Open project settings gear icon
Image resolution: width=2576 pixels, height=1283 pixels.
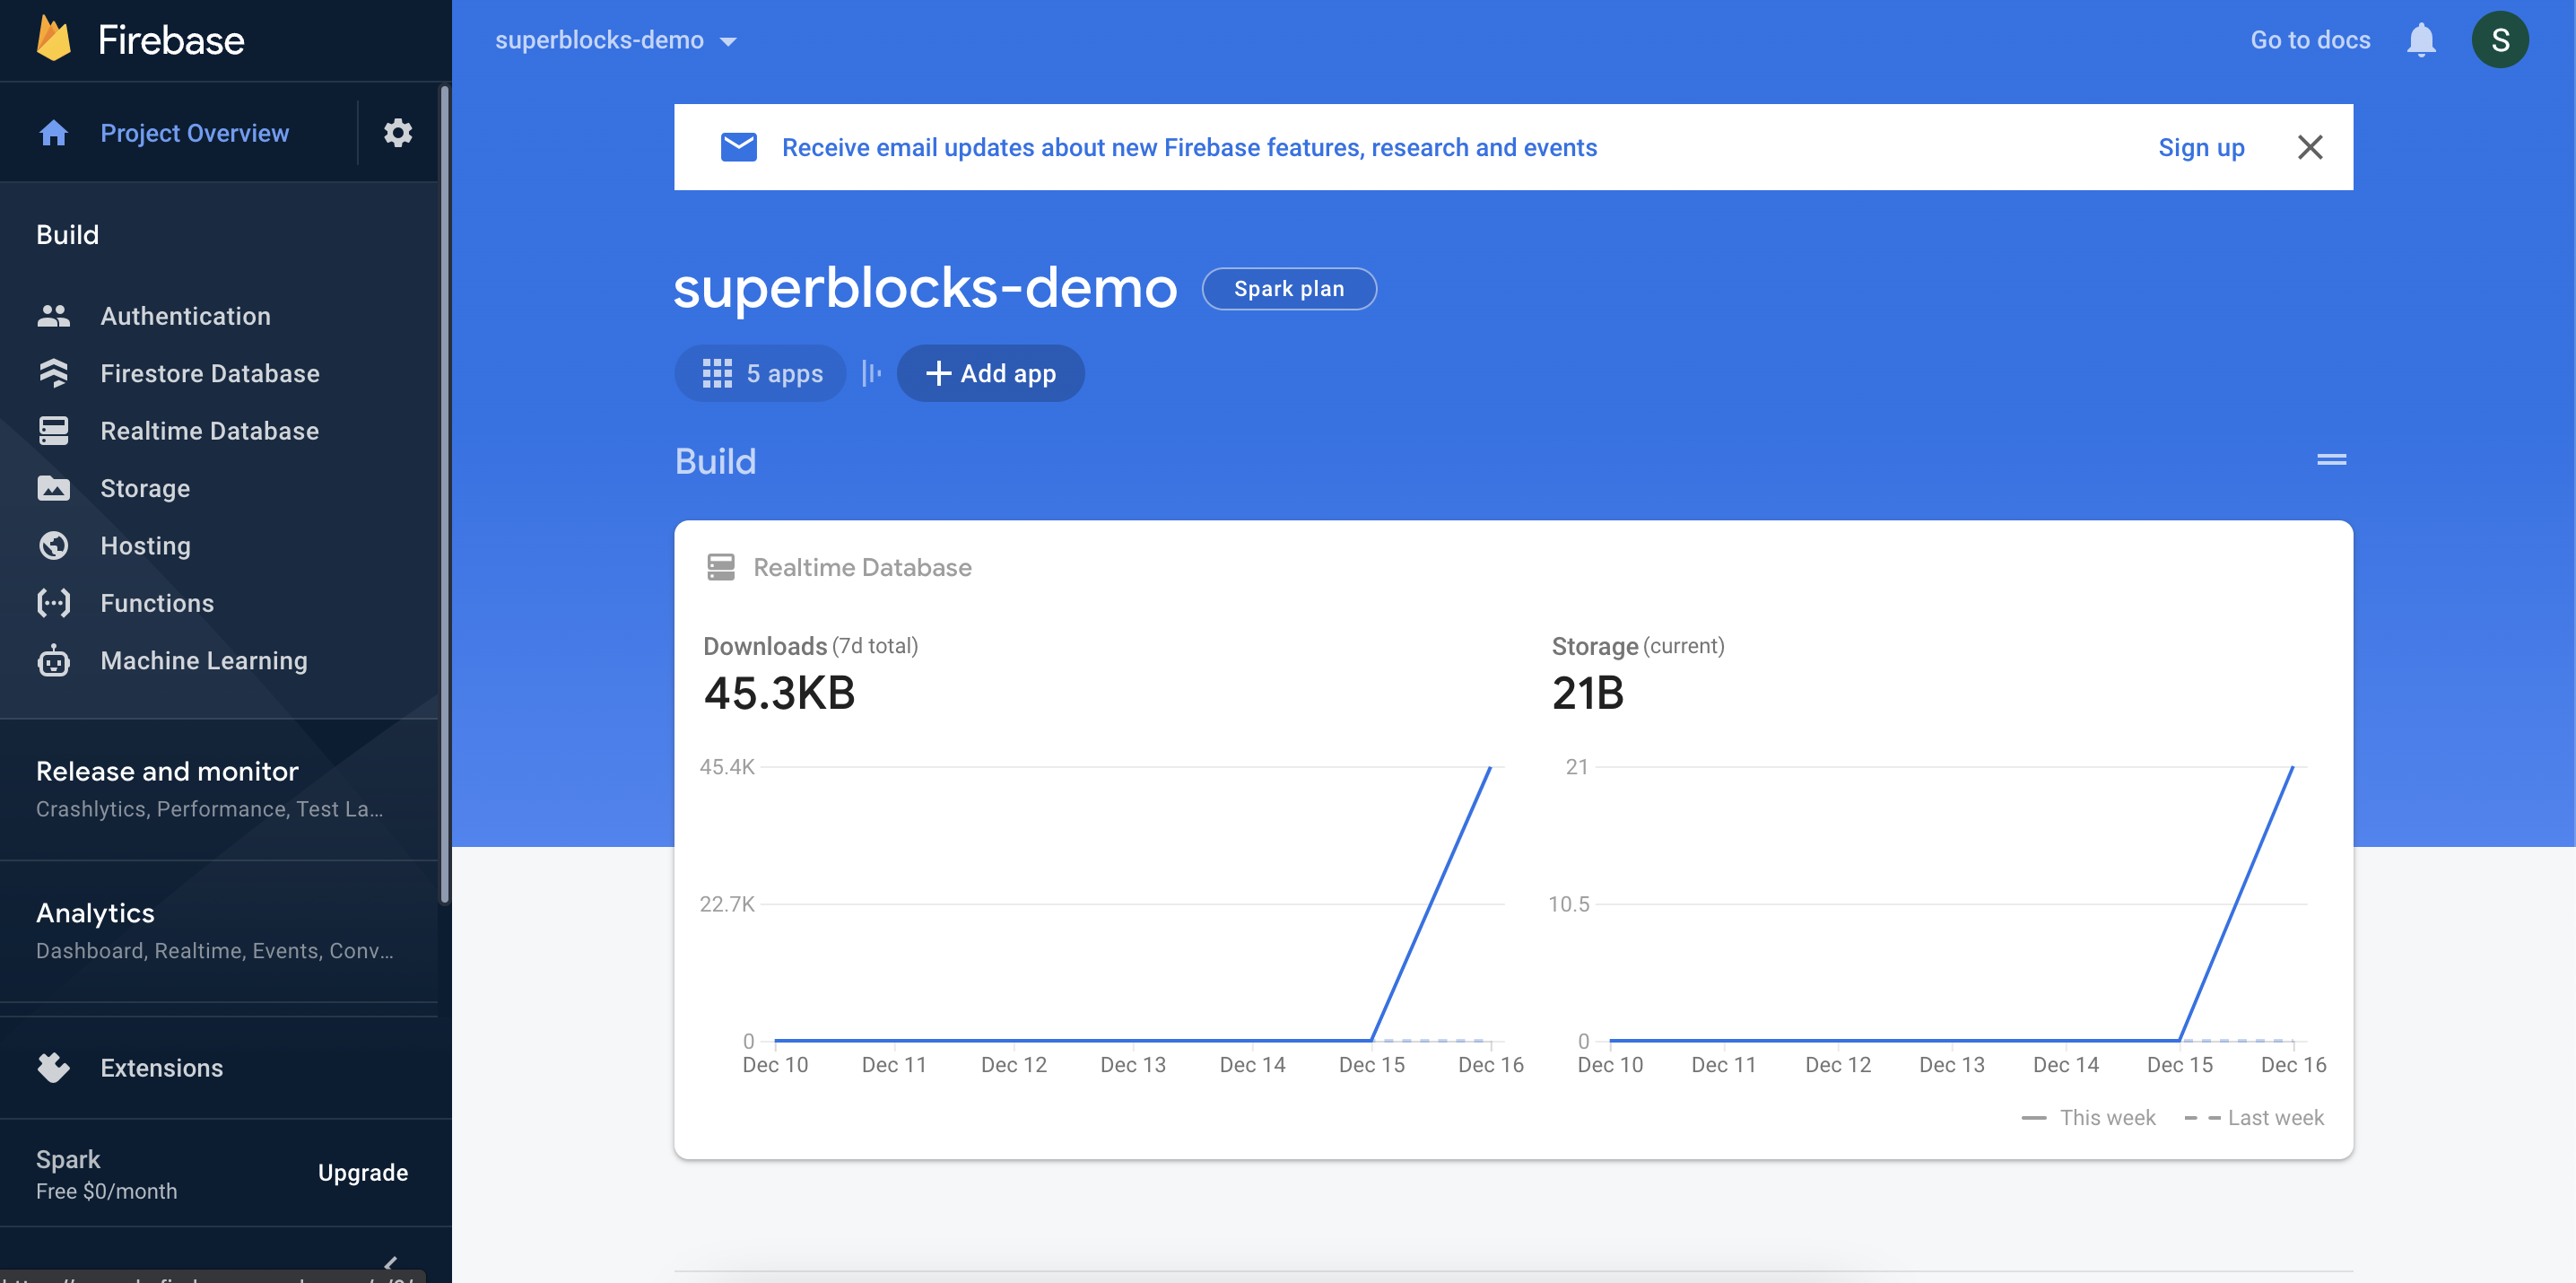(x=397, y=131)
